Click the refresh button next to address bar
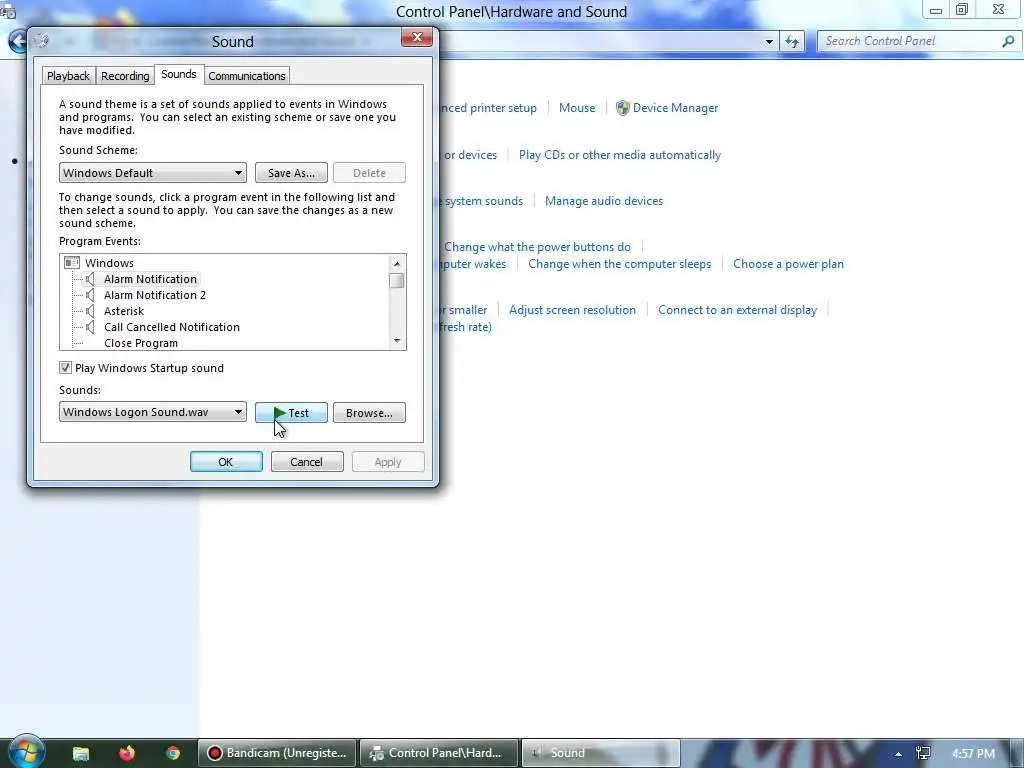Image resolution: width=1024 pixels, height=768 pixels. 792,42
